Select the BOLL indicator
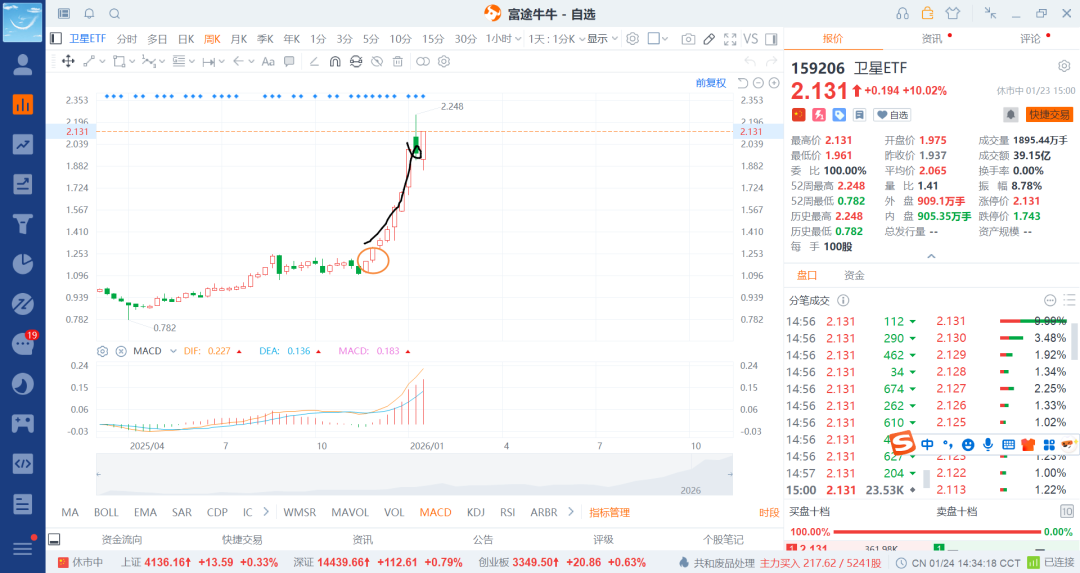Image resolution: width=1080 pixels, height=573 pixels. pos(106,512)
